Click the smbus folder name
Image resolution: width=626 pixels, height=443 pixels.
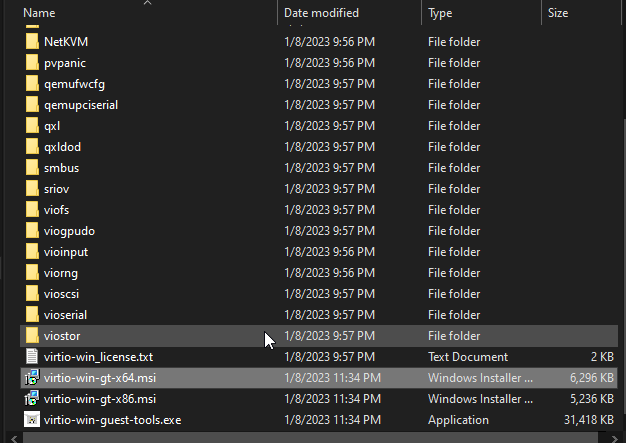(x=61, y=168)
